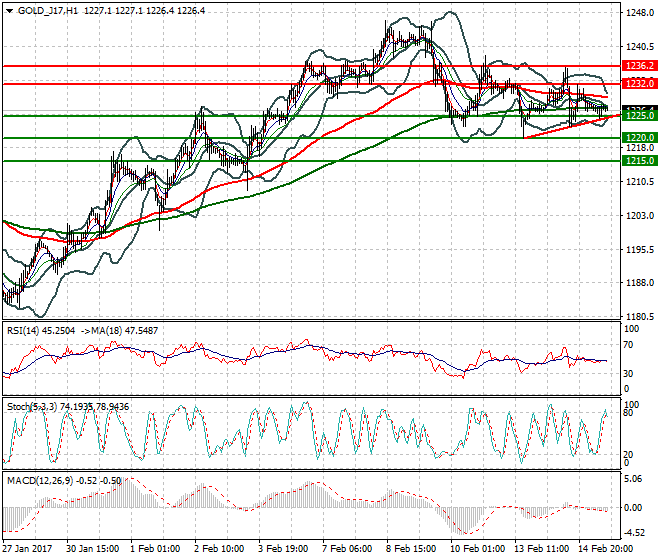Click the 13 Feb 11:00 time axis label

(x=541, y=549)
